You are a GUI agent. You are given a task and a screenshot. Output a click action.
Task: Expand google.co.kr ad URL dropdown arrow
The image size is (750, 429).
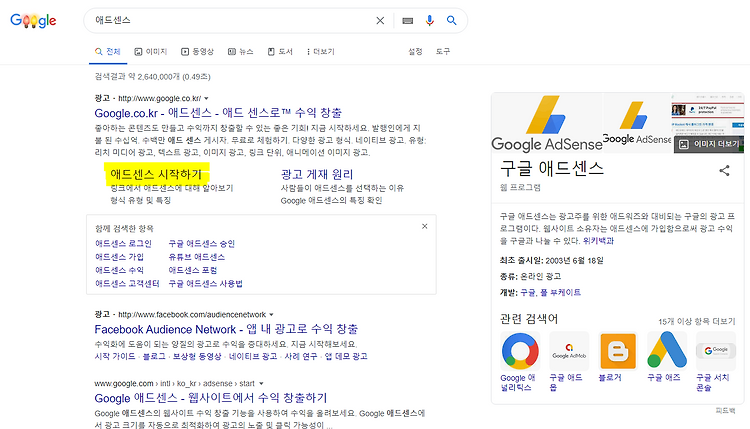point(207,99)
